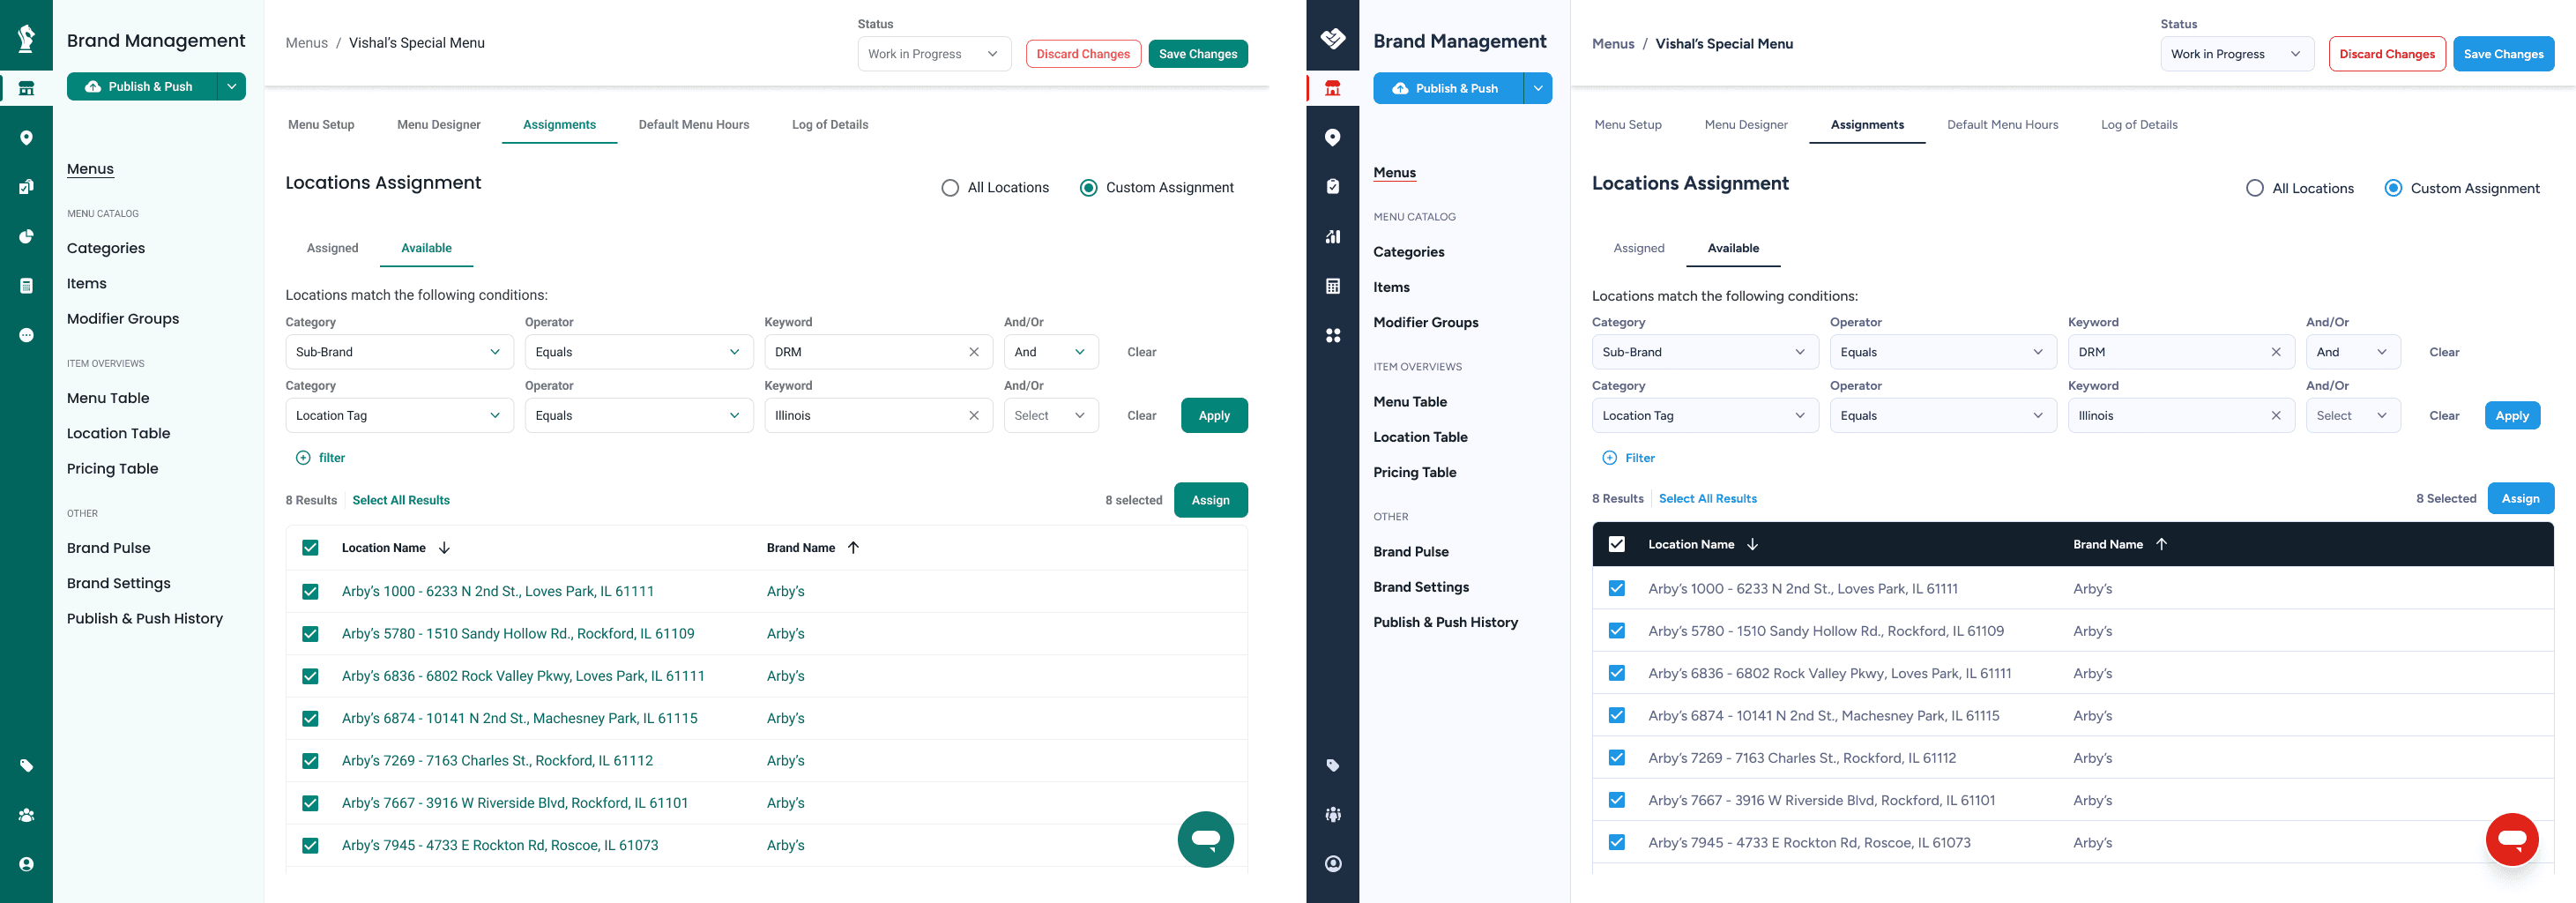Open the pie chart icon in the green sidebar
Image resolution: width=2576 pixels, height=903 pixels.
pyautogui.click(x=27, y=237)
